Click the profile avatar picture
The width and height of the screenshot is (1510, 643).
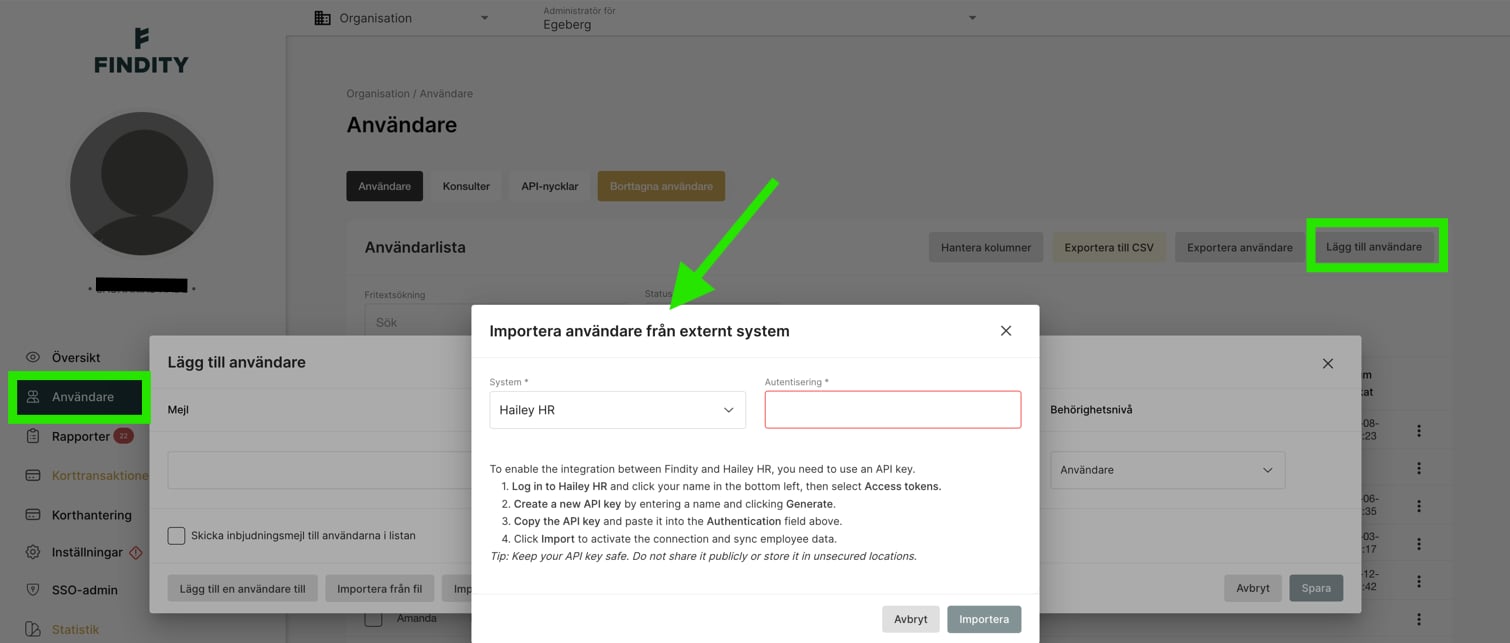tap(141, 184)
